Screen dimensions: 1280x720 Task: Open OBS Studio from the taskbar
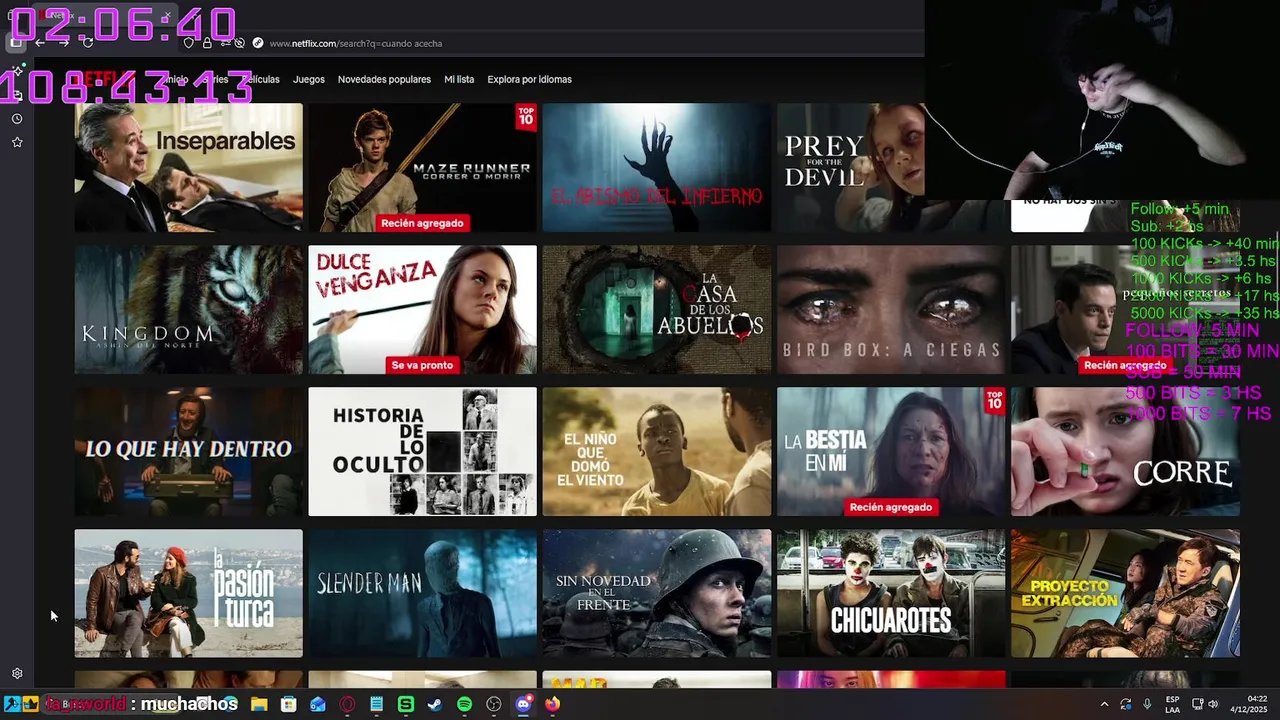(494, 704)
